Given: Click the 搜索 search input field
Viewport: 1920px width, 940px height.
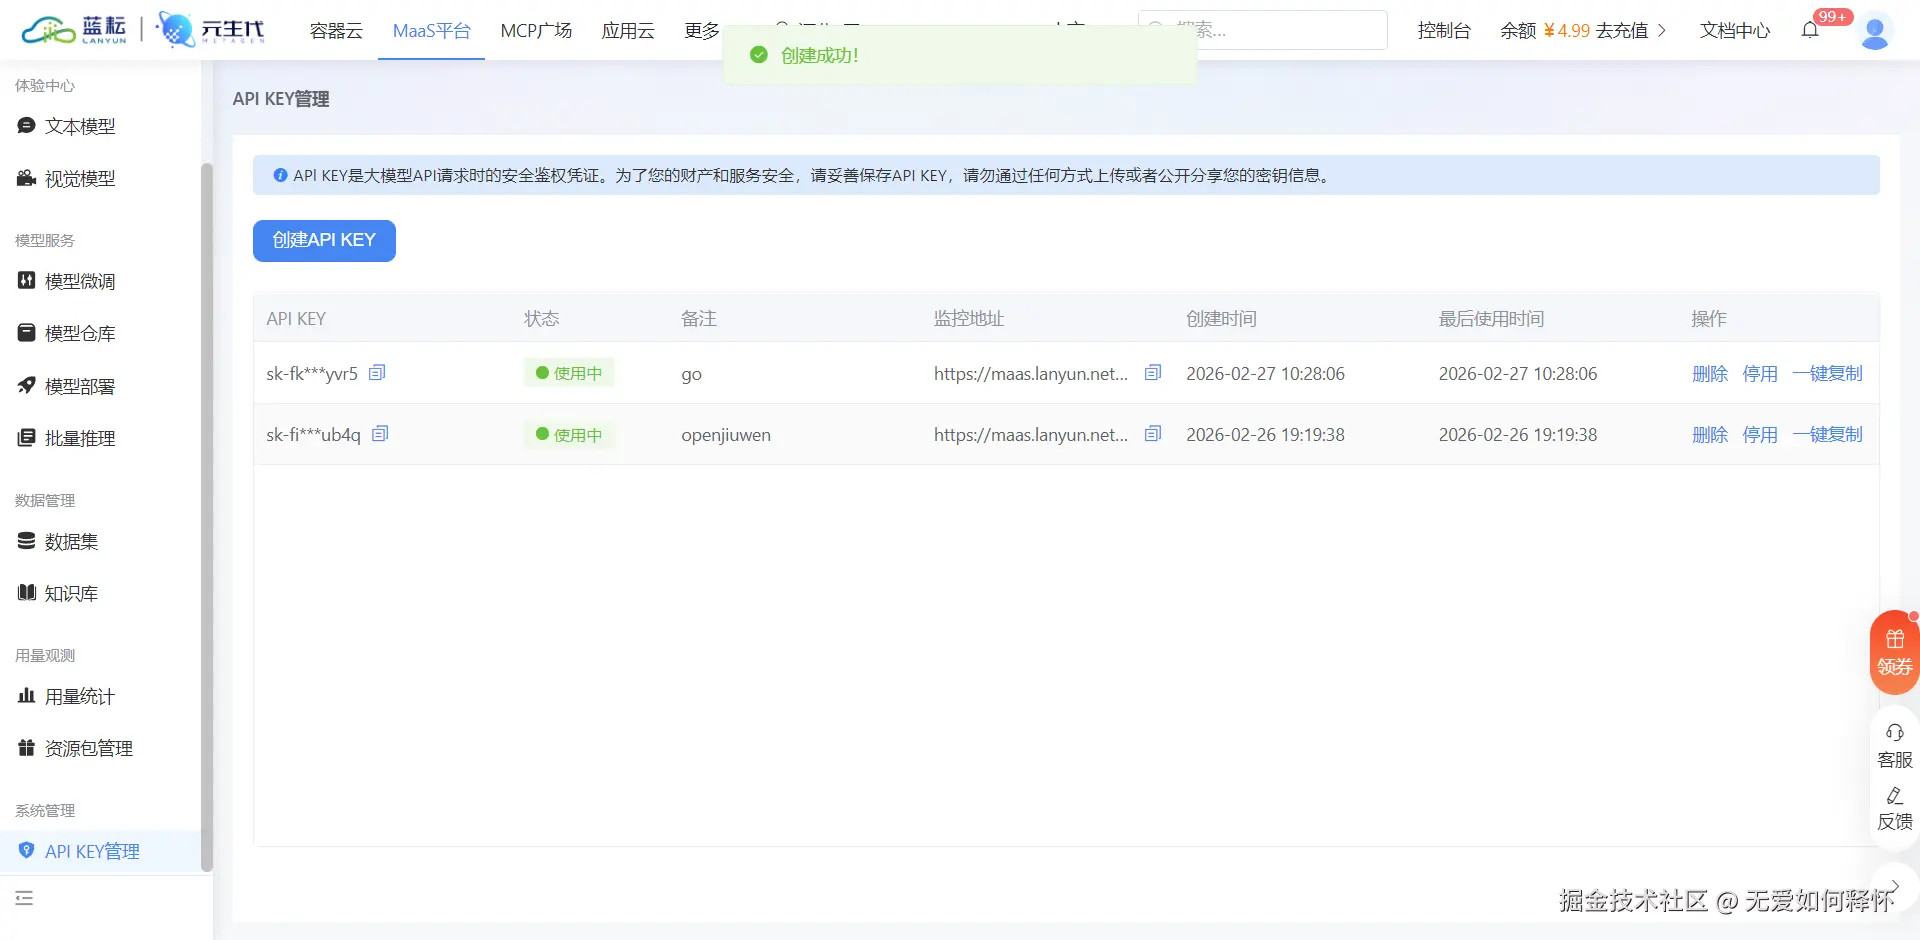Looking at the screenshot, I should pos(1265,30).
